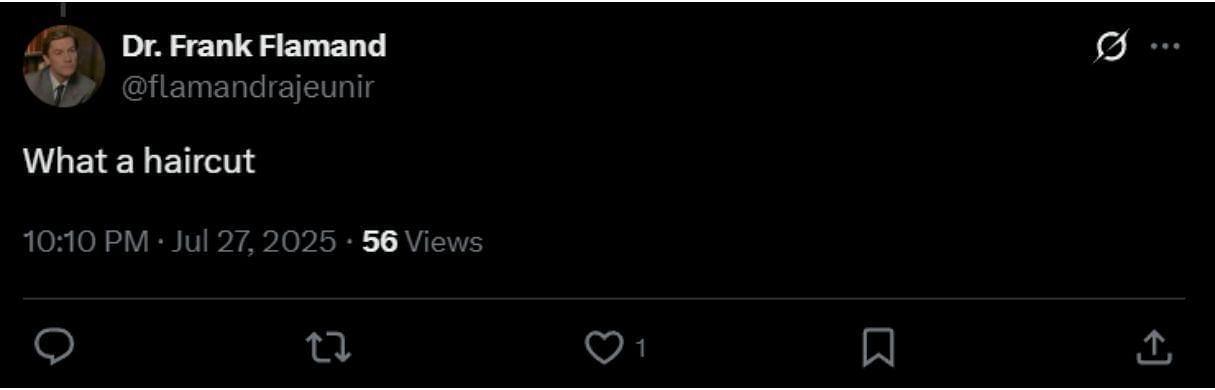This screenshot has width=1215, height=390.
Task: Click the like count number 1
Action: tap(641, 348)
